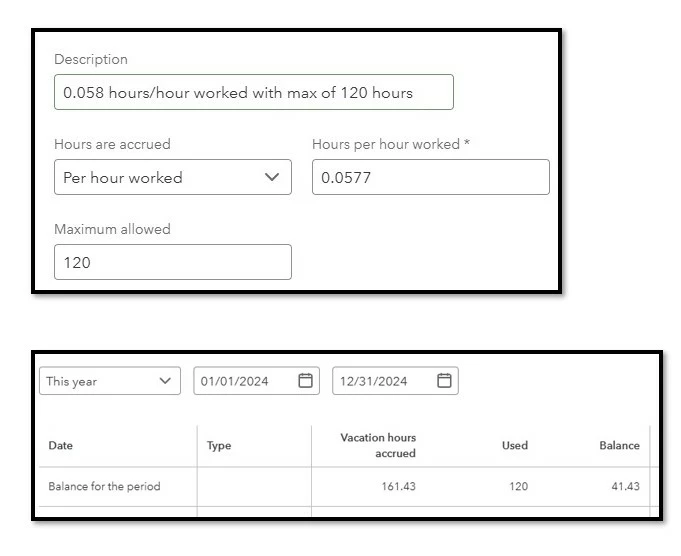Image resolution: width=681 pixels, height=556 pixels.
Task: Open the end date calendar picker icon
Action: tap(444, 381)
